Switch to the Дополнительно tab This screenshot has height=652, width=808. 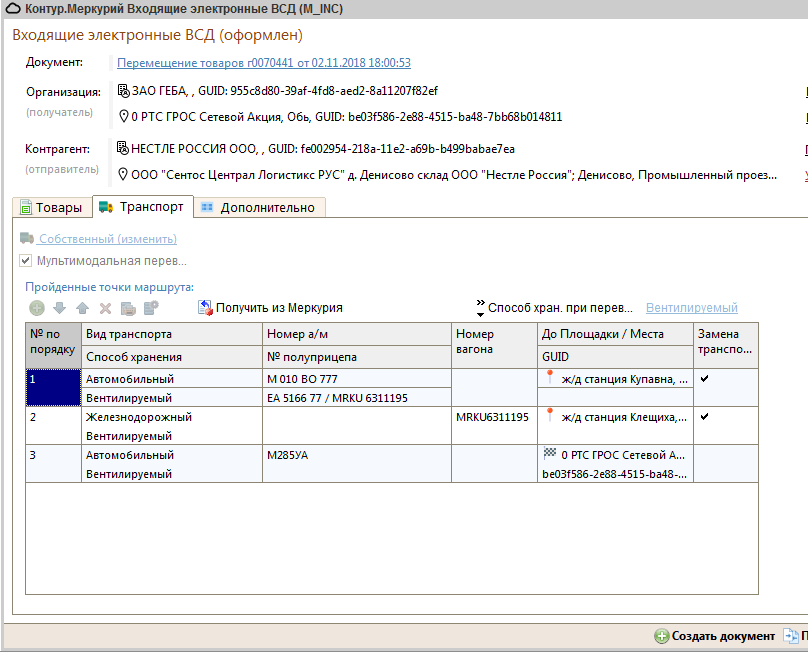click(x=260, y=207)
